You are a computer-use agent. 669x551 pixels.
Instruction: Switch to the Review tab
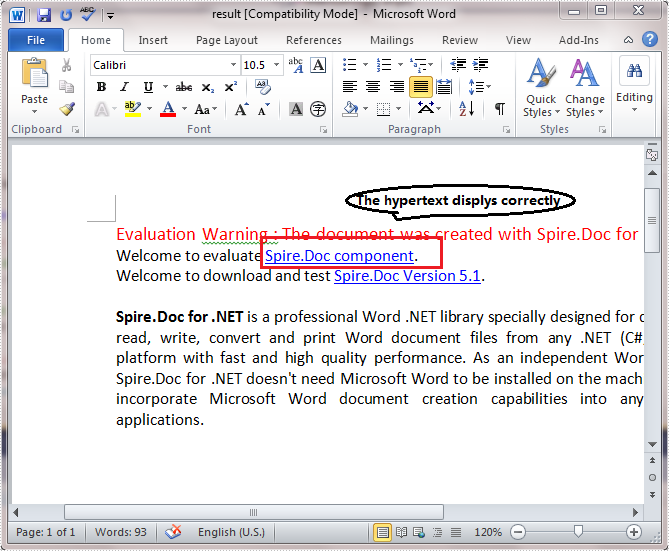point(460,40)
